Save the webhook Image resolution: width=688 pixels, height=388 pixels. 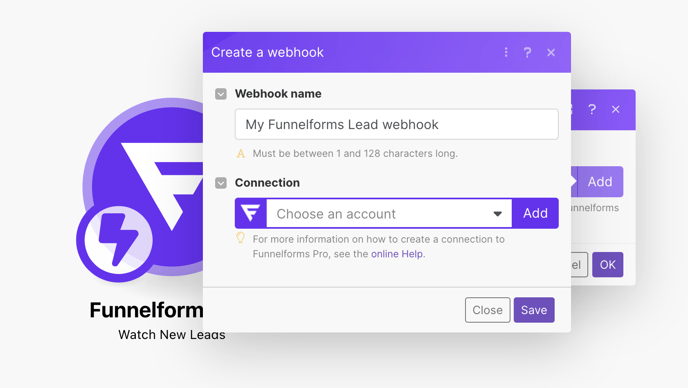(534, 310)
